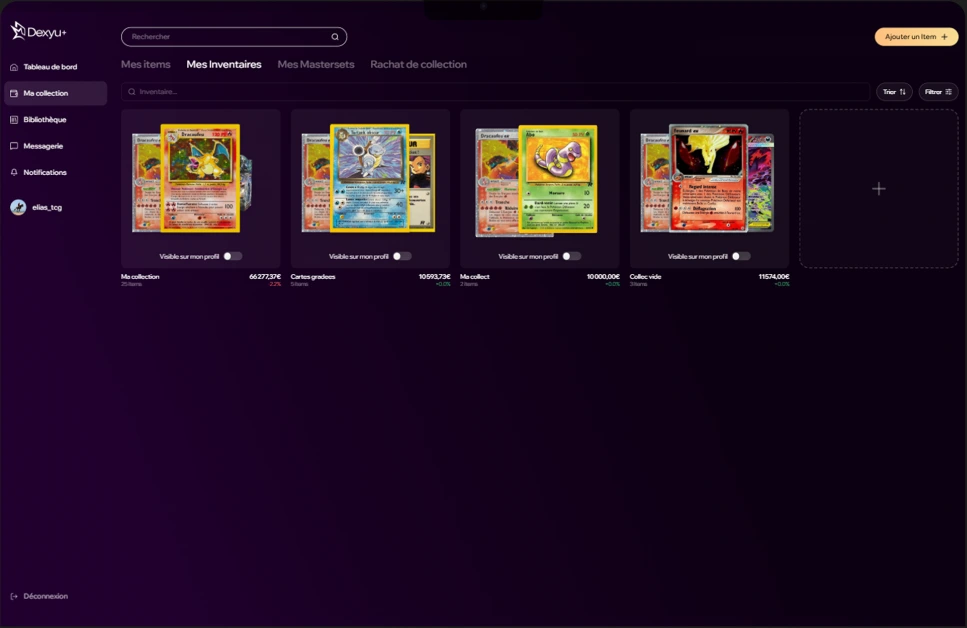Open Tableau de bord in the sidebar
Screen dimensions: 967x628
pyautogui.click(x=56, y=67)
